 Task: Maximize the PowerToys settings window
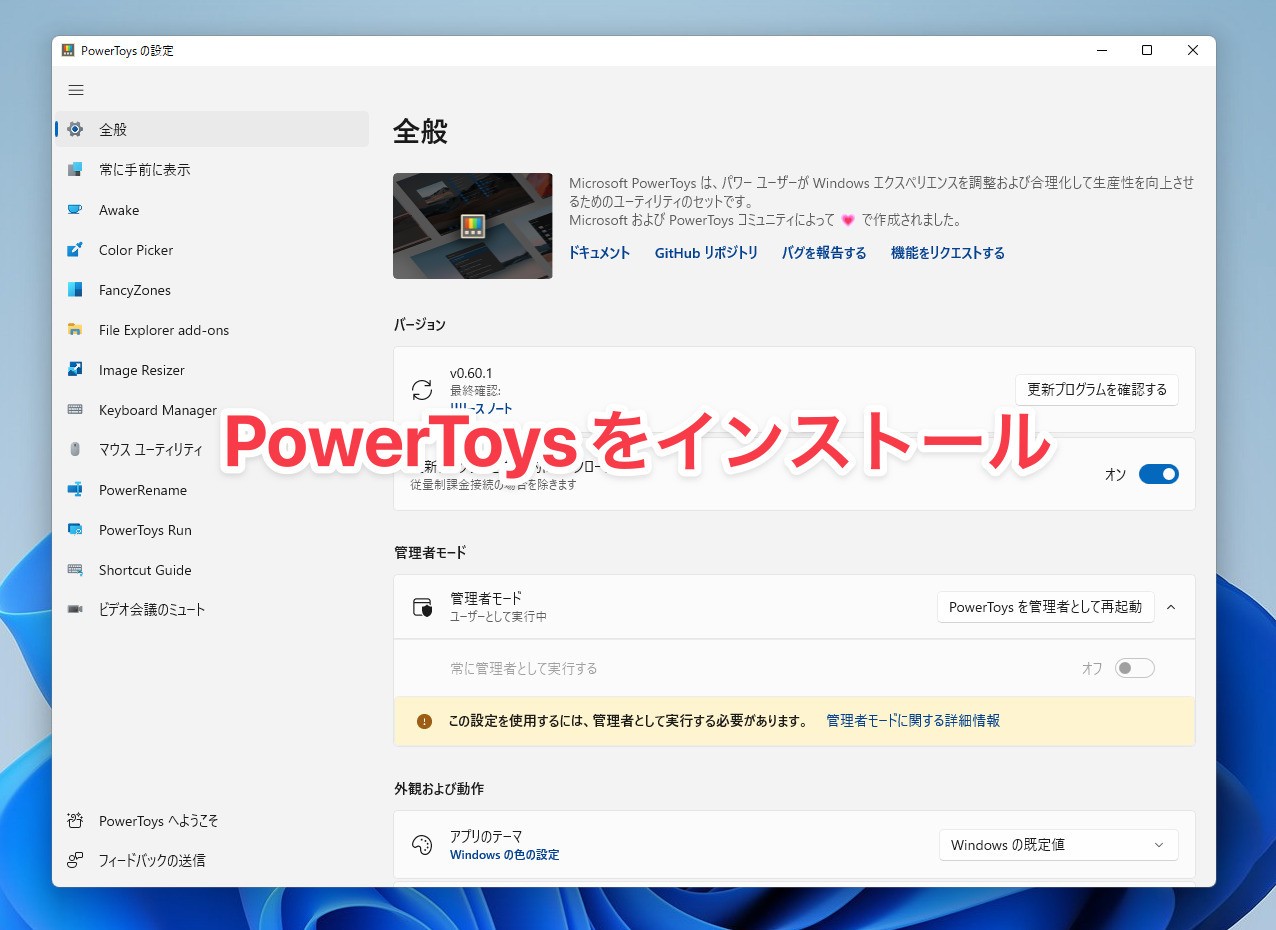(x=1147, y=50)
